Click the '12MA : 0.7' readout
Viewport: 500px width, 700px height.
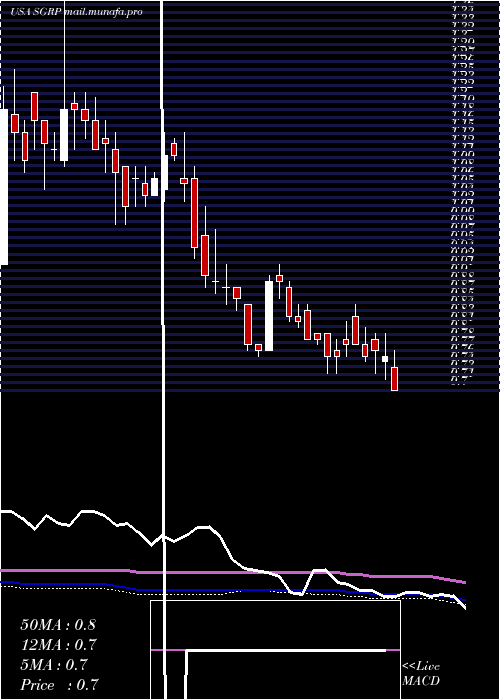[x=58, y=645]
